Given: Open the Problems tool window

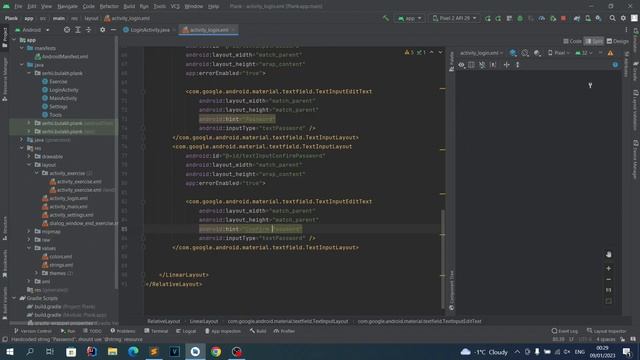Looking at the screenshot, I should (123, 331).
